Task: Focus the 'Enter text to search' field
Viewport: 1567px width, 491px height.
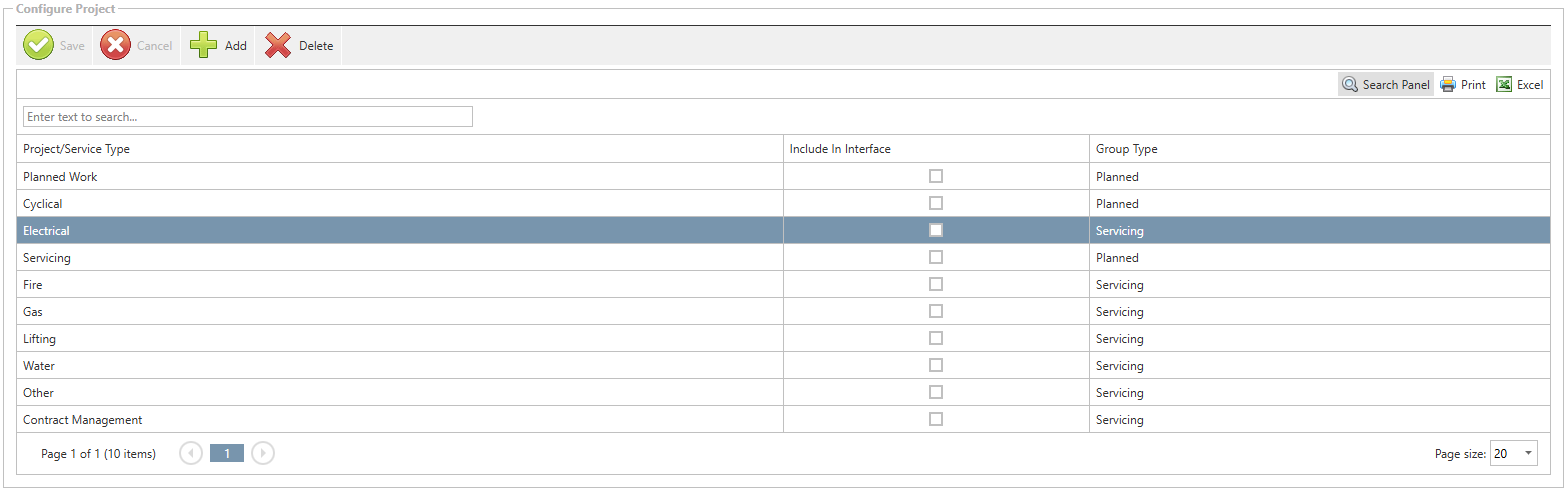Action: pos(247,117)
